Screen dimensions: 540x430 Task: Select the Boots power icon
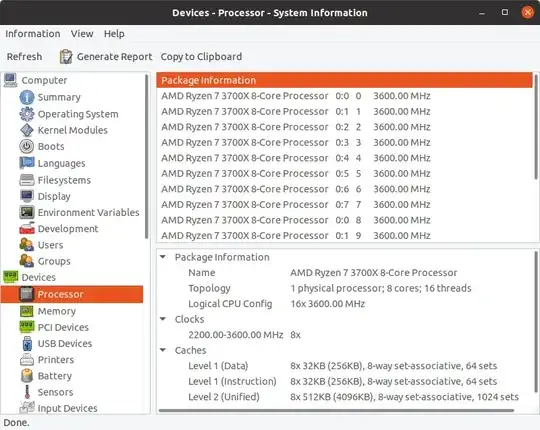point(27,146)
